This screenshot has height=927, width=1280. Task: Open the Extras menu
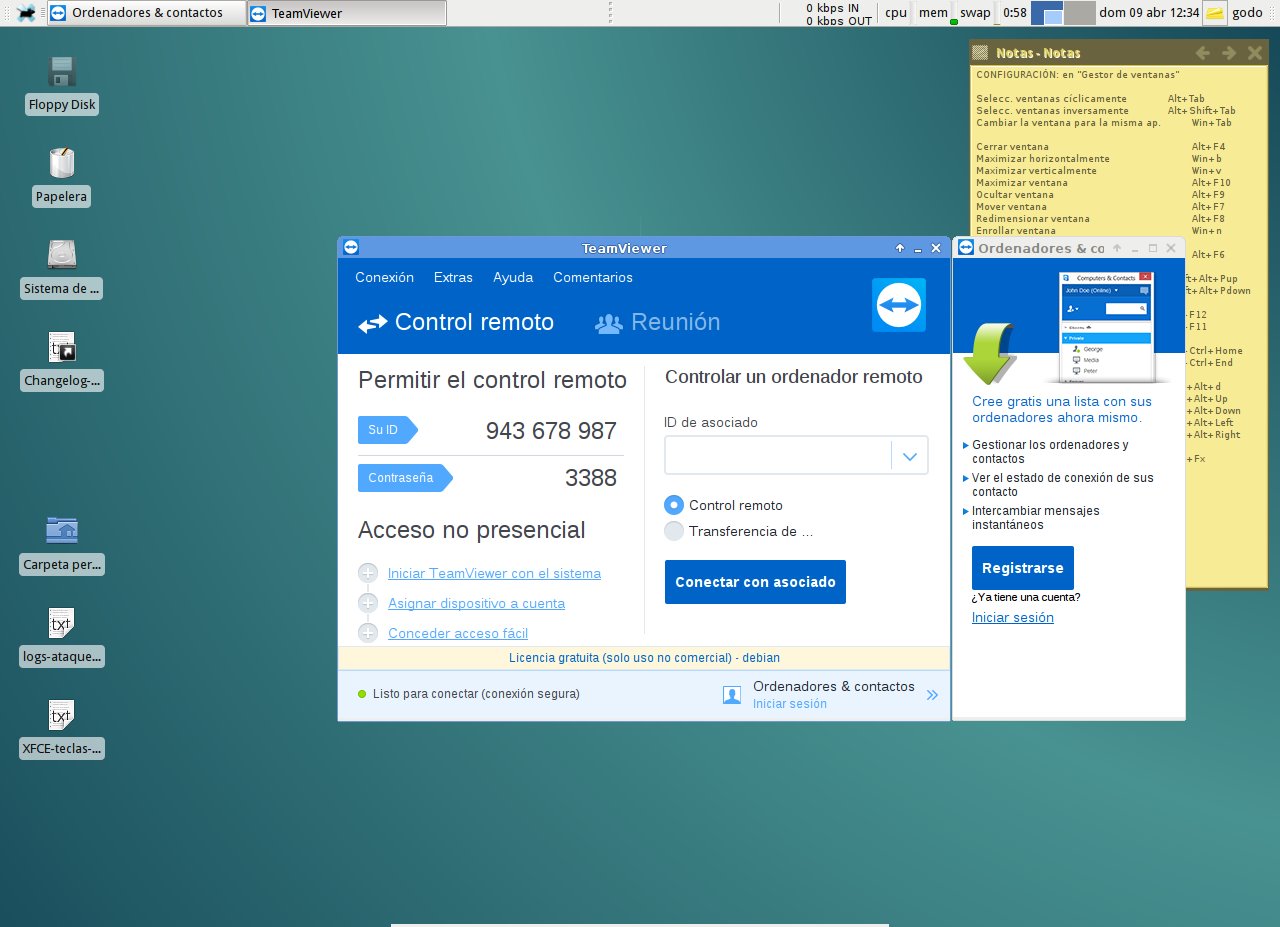coord(453,277)
